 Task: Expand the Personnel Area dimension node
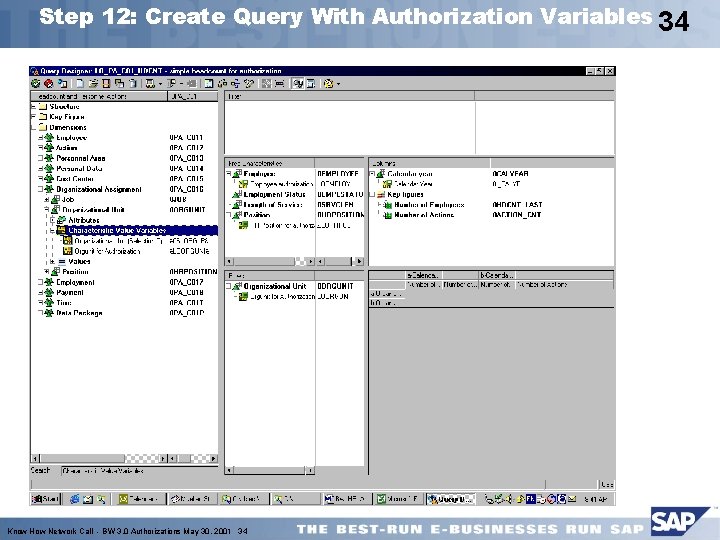point(40,158)
